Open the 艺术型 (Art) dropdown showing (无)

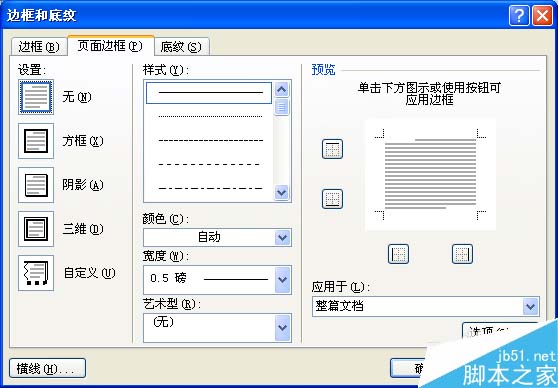point(217,328)
